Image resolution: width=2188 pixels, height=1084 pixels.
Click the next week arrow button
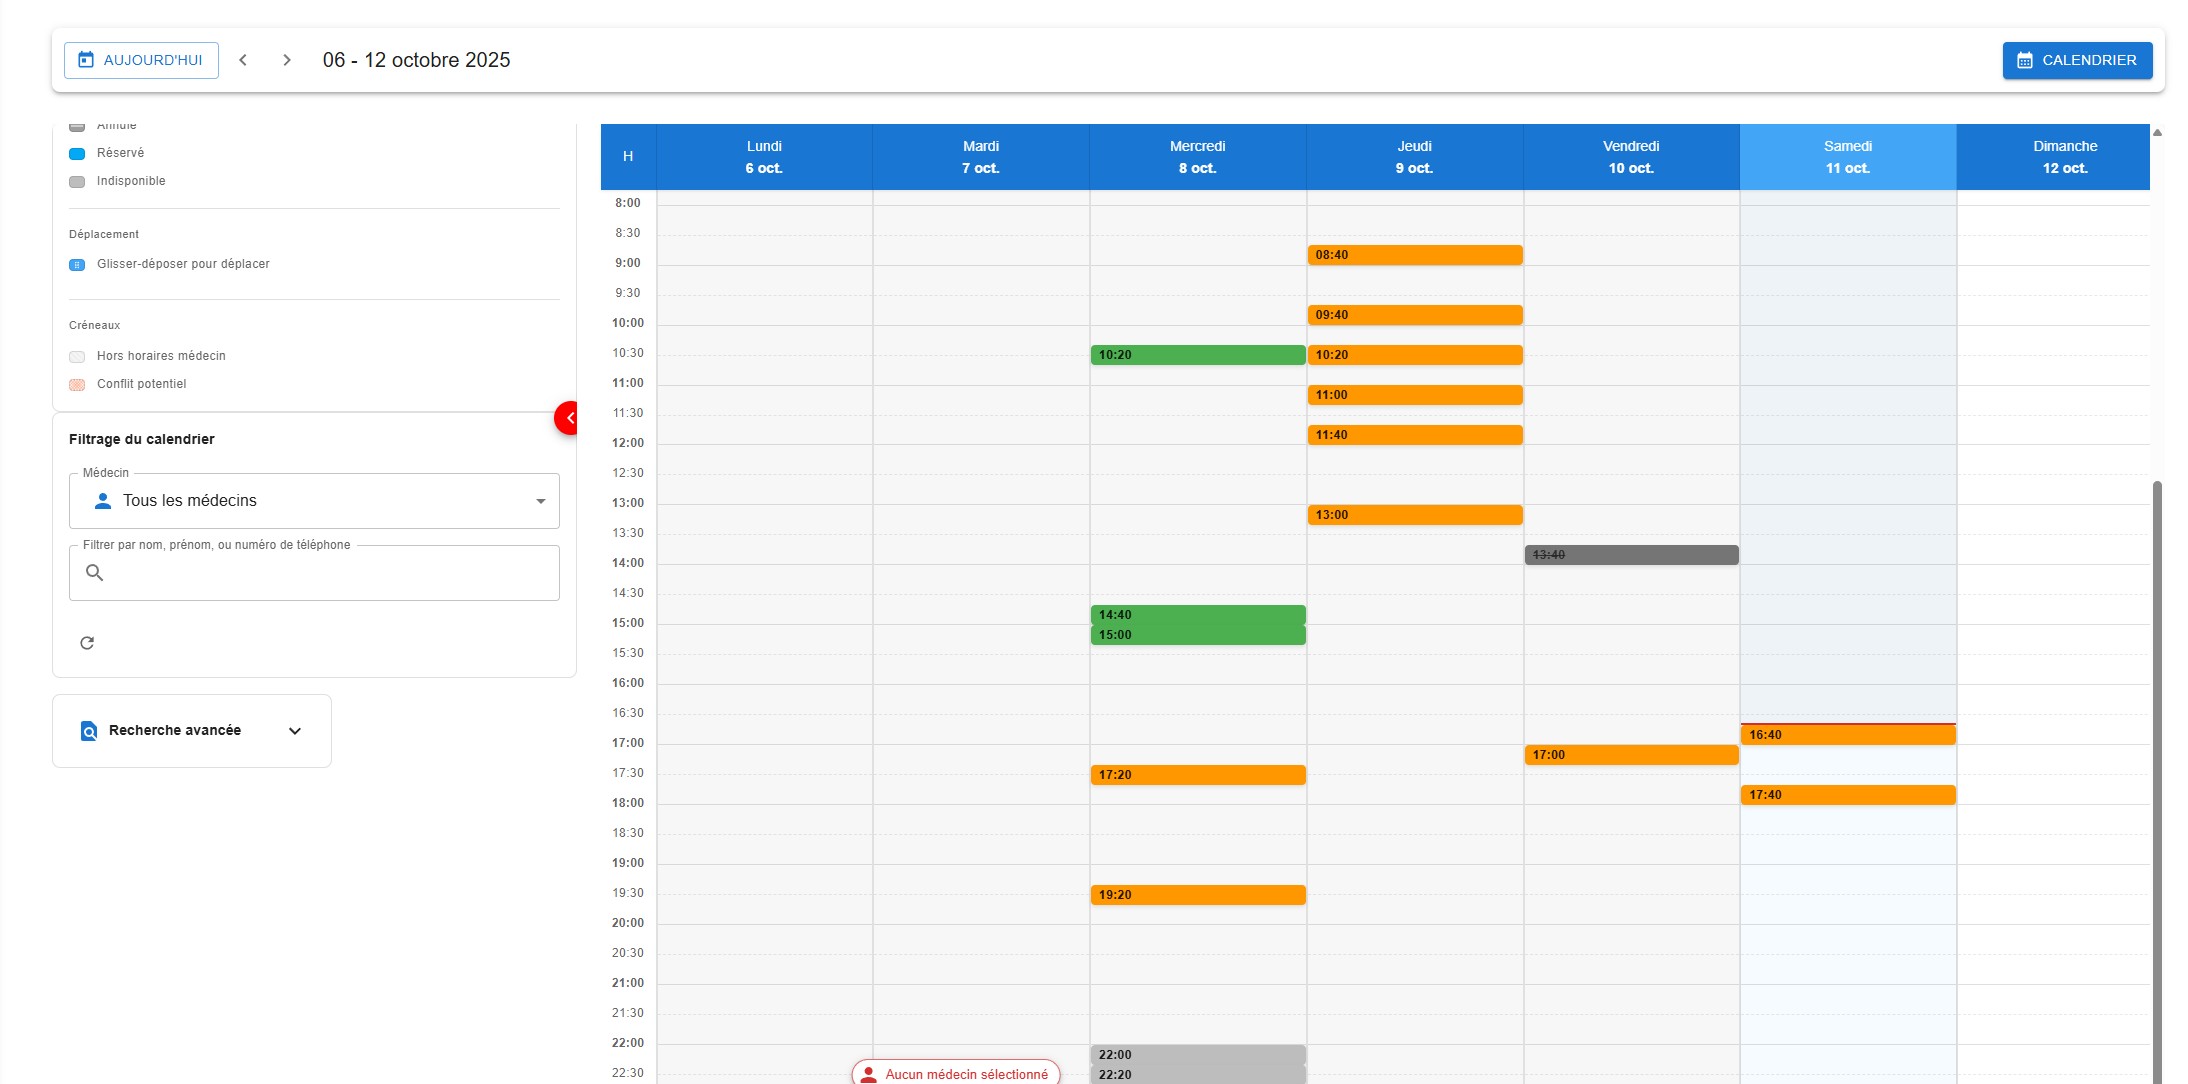287,60
